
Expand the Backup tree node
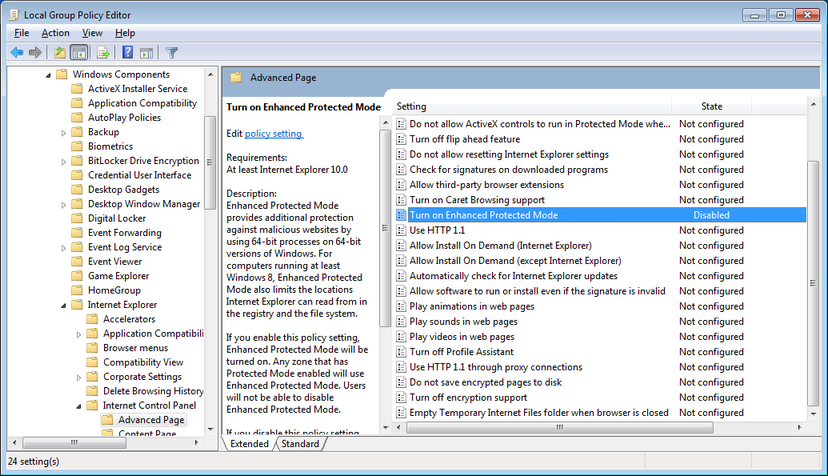coord(64,133)
